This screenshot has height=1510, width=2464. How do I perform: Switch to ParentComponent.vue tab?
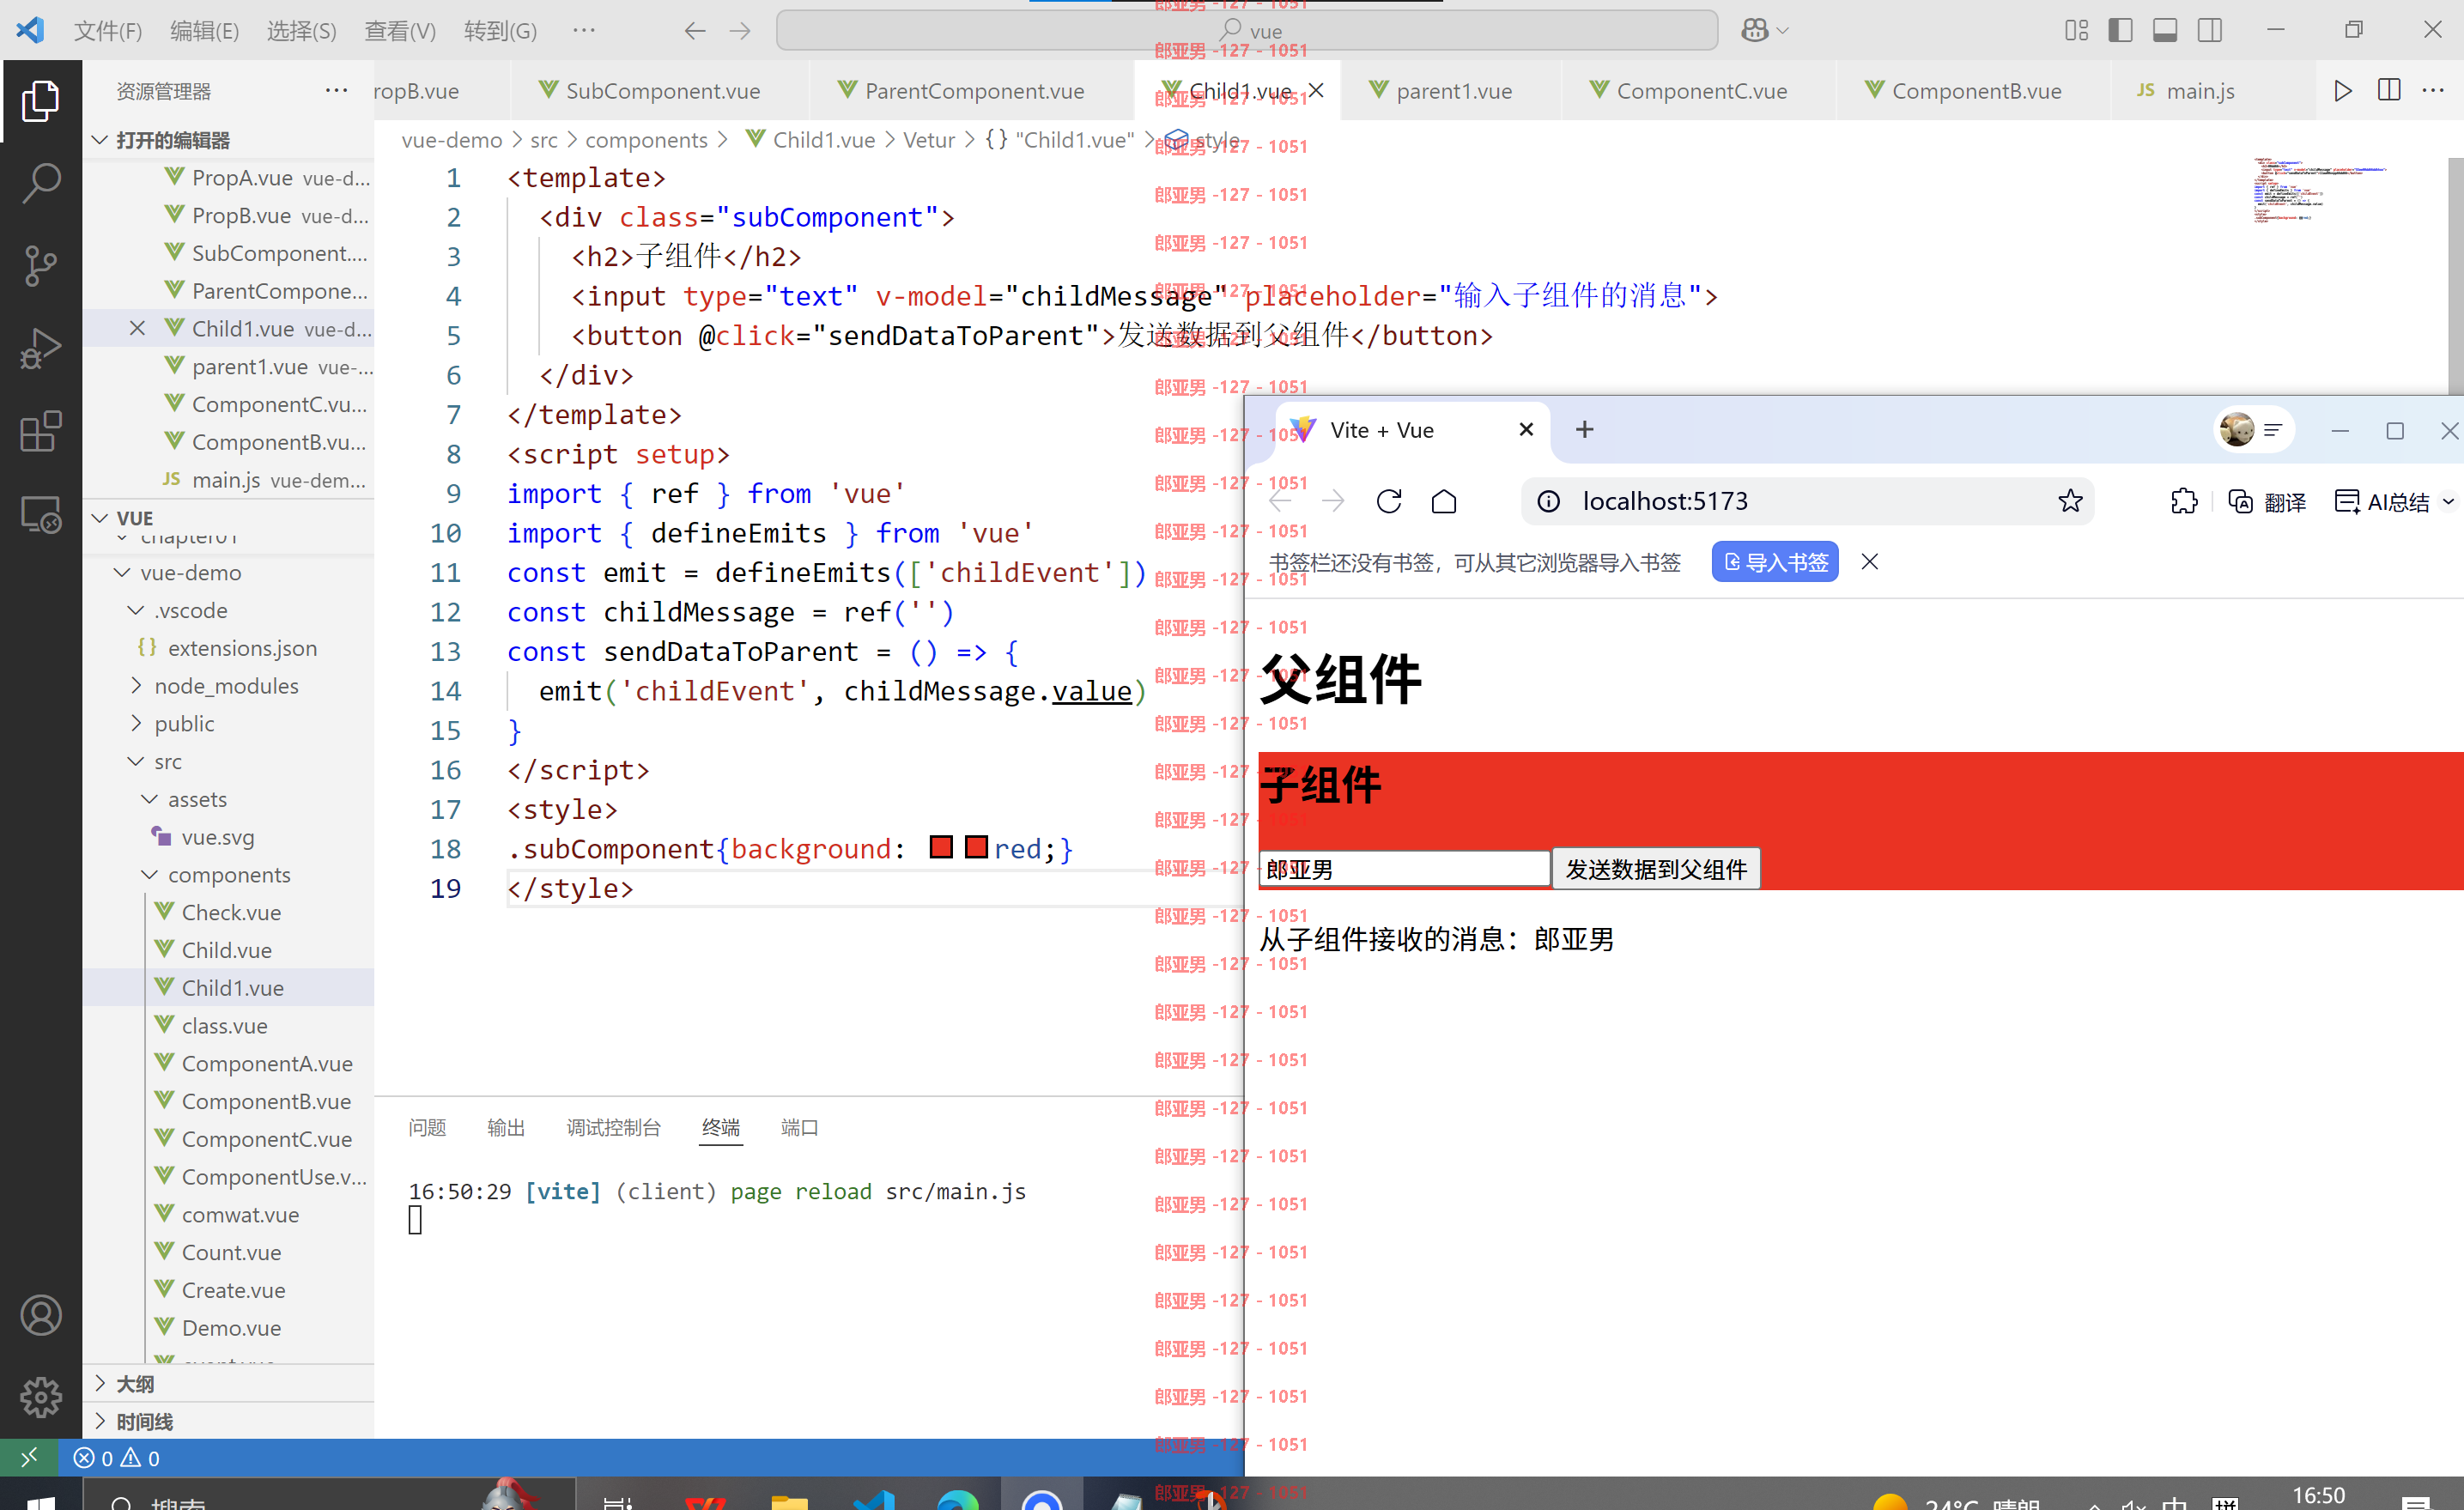974,90
